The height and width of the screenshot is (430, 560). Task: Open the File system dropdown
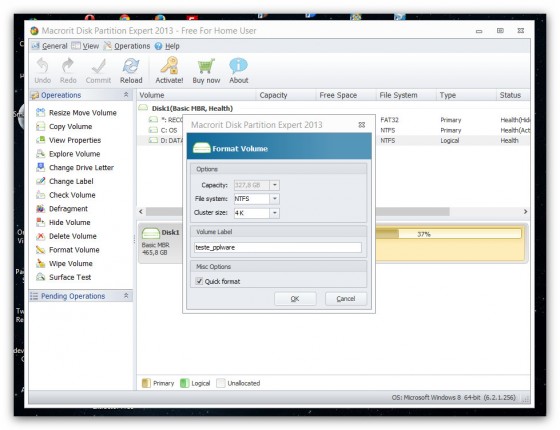(275, 199)
